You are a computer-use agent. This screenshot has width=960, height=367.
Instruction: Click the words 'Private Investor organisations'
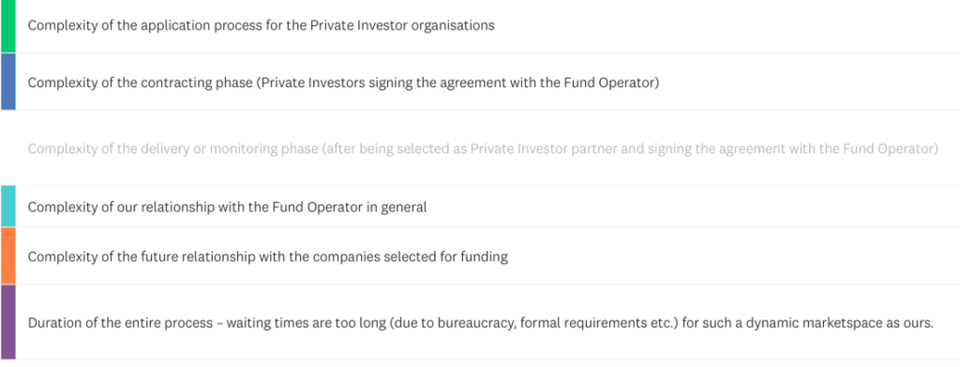coord(402,26)
